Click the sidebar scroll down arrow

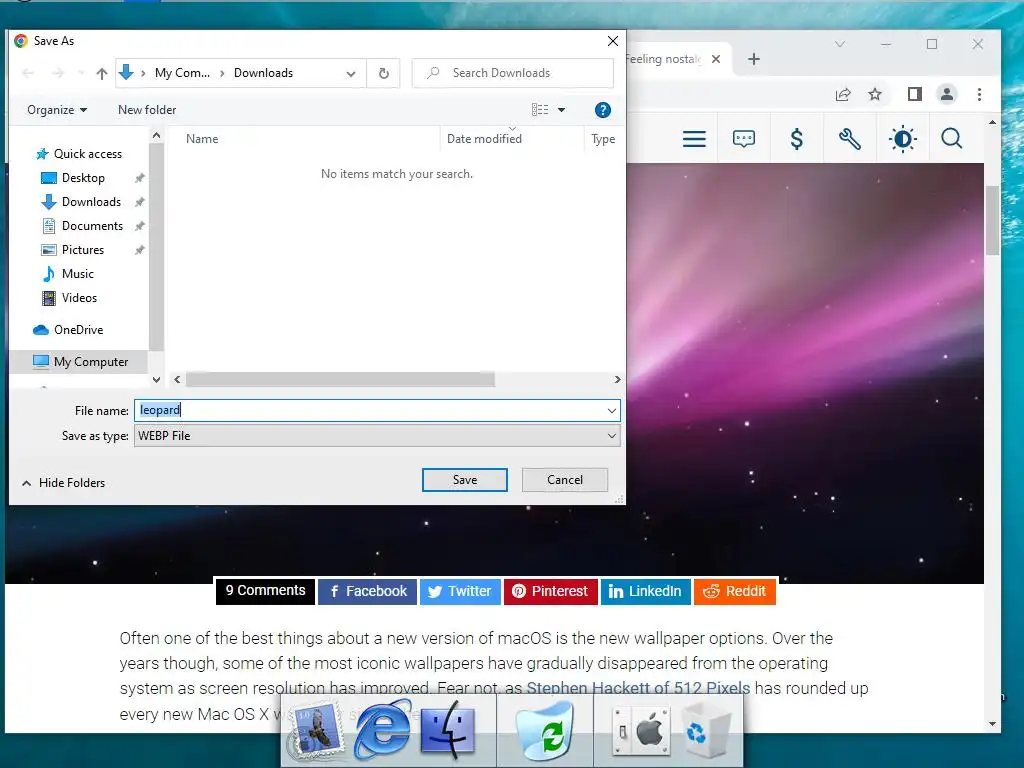(x=156, y=379)
